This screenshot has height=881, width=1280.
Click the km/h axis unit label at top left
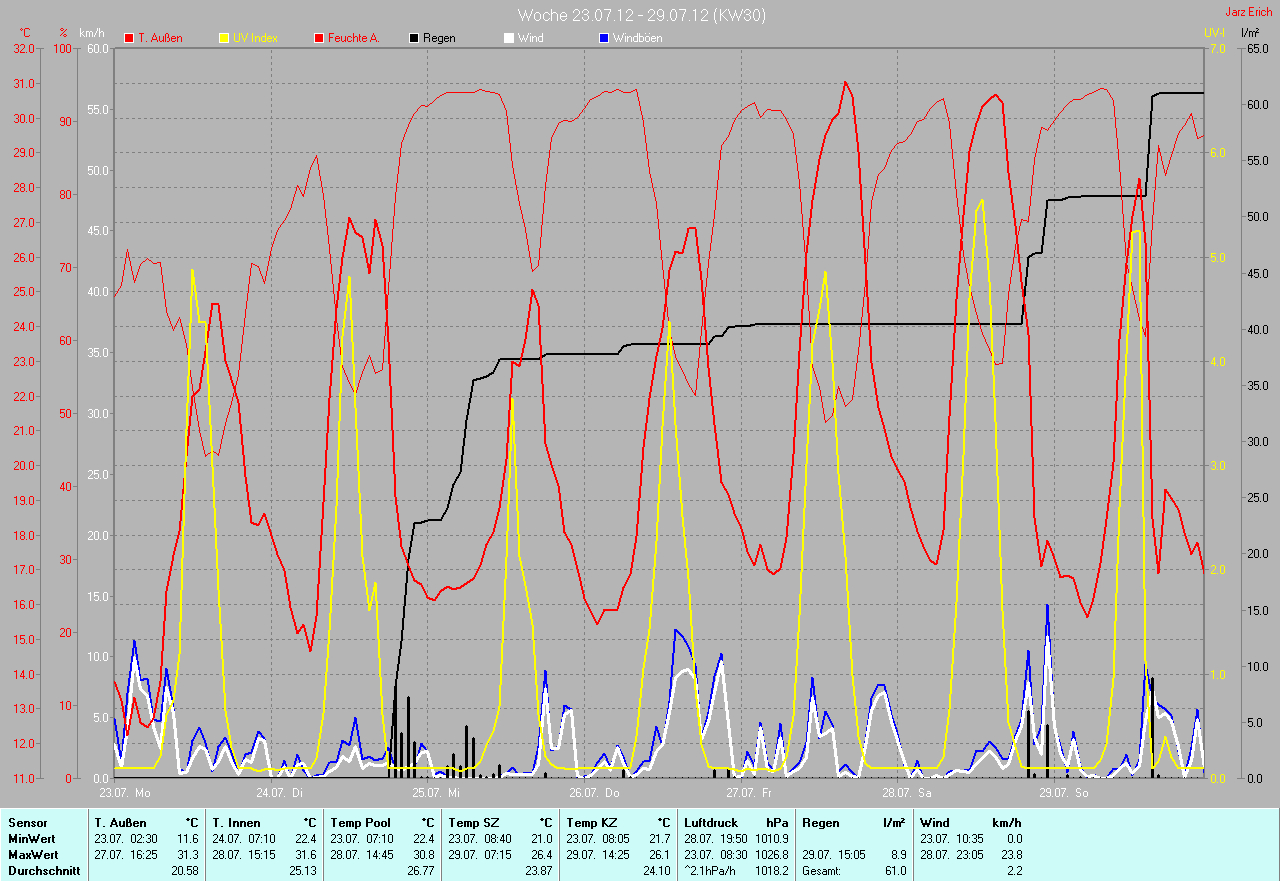[92, 33]
